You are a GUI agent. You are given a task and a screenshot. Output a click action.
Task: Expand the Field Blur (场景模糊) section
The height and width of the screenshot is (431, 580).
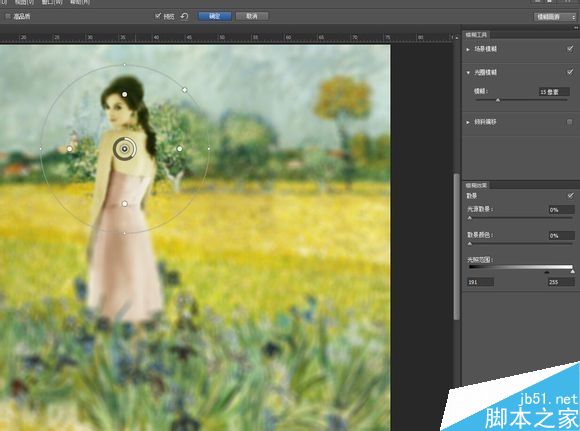[x=468, y=49]
